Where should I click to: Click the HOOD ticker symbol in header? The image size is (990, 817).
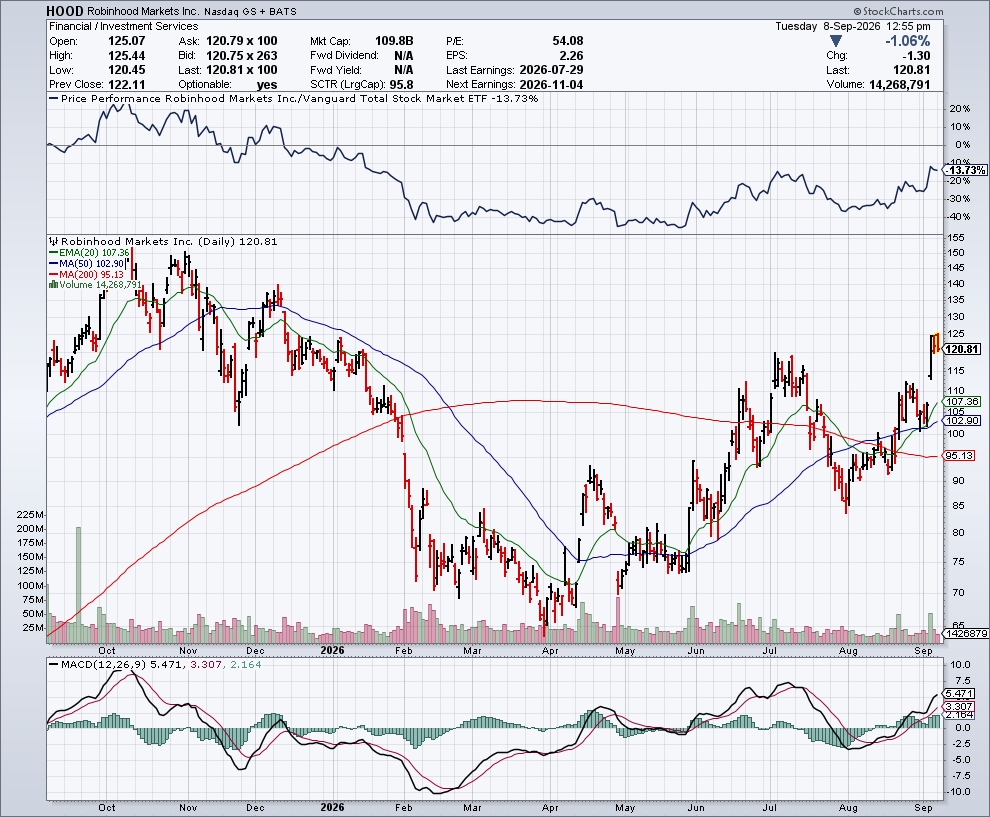coord(64,11)
